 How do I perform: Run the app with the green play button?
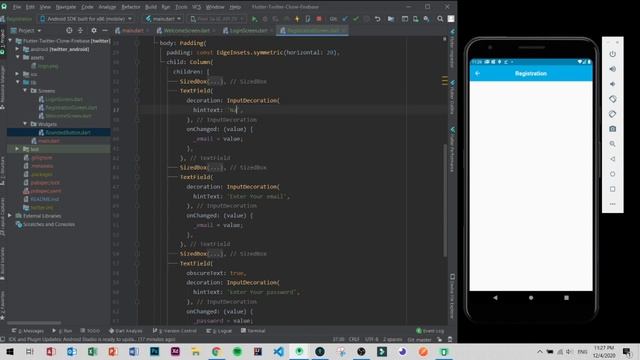point(254,19)
